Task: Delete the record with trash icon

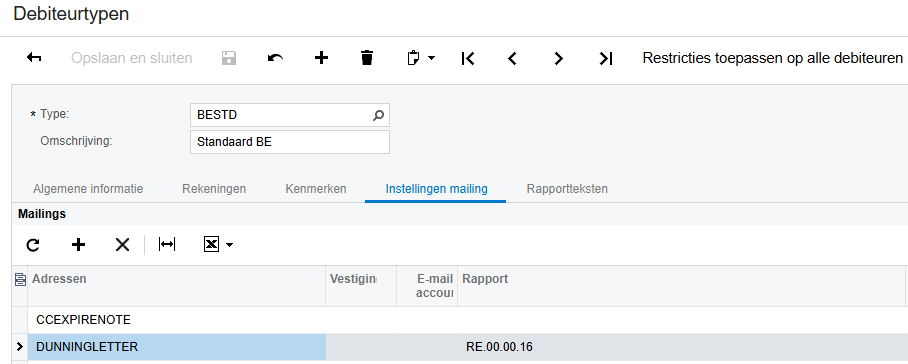Action: coord(367,58)
